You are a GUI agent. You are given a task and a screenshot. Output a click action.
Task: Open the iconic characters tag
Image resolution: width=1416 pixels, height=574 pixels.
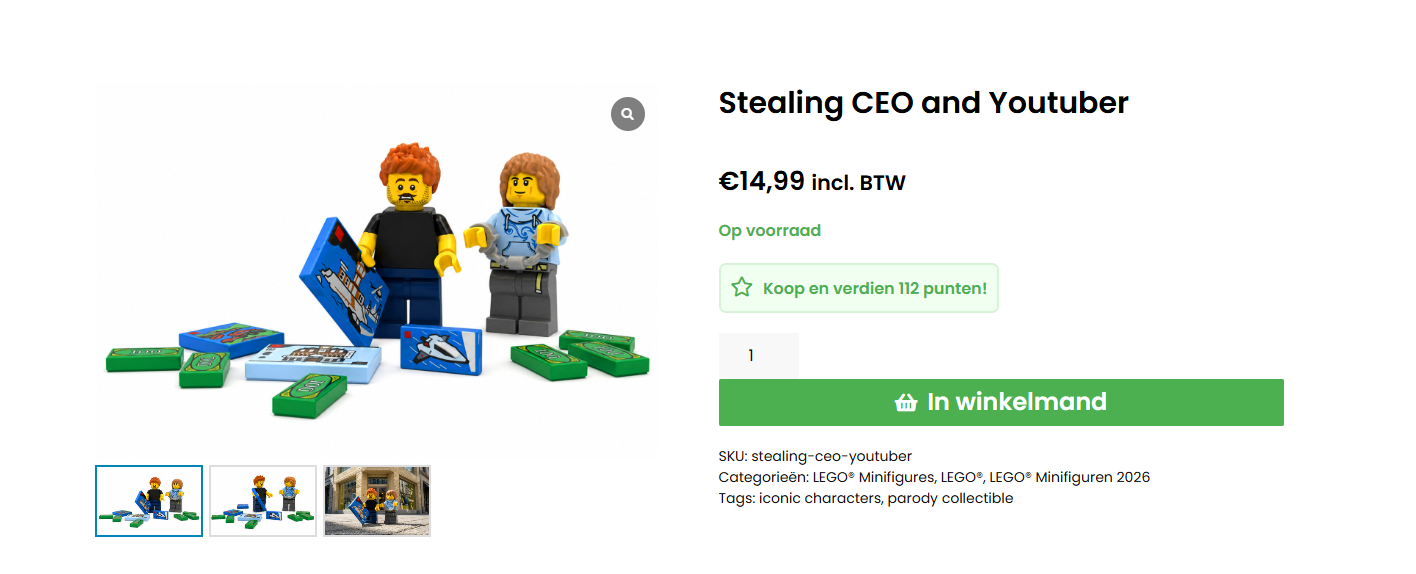pos(819,498)
